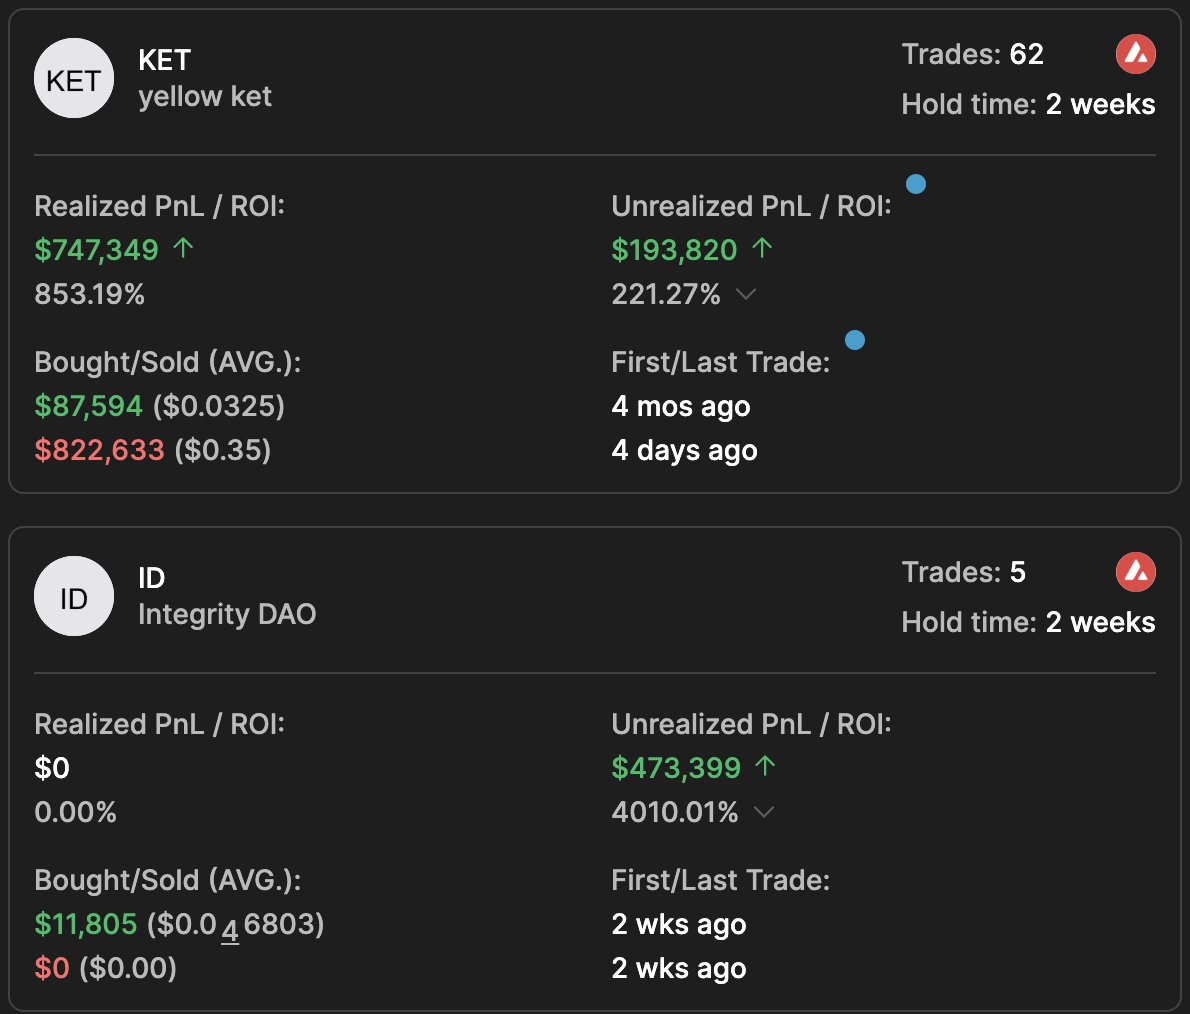1190x1014 pixels.
Task: Click the subscript 4 in ID average price
Action: [230, 931]
